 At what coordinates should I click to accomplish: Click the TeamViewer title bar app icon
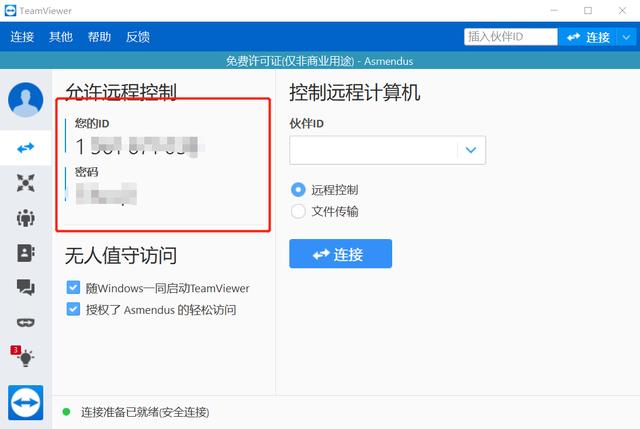[10, 11]
